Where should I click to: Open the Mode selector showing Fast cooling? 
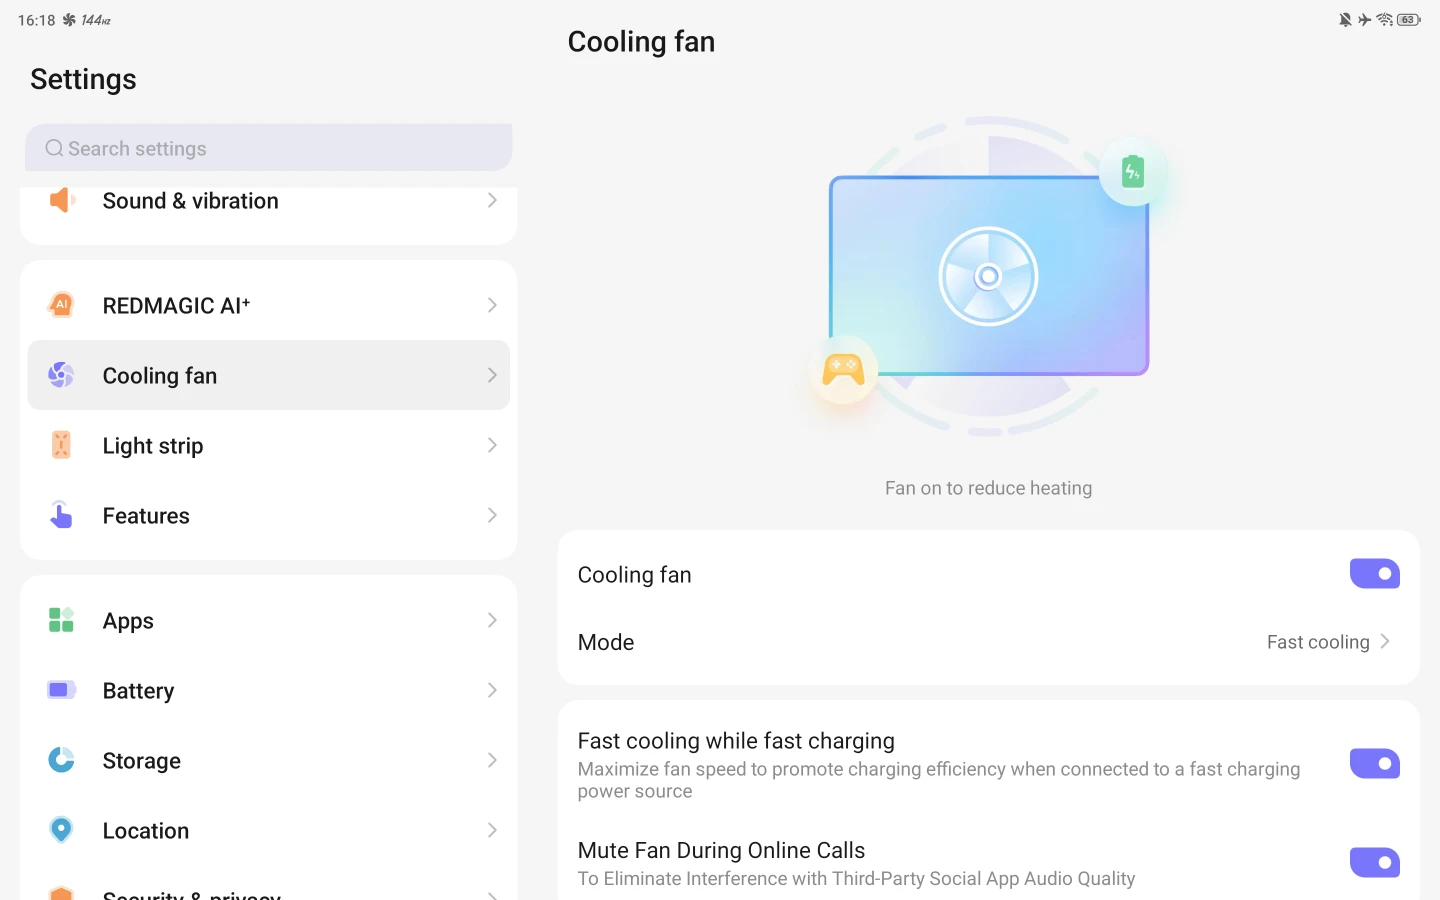tap(988, 642)
